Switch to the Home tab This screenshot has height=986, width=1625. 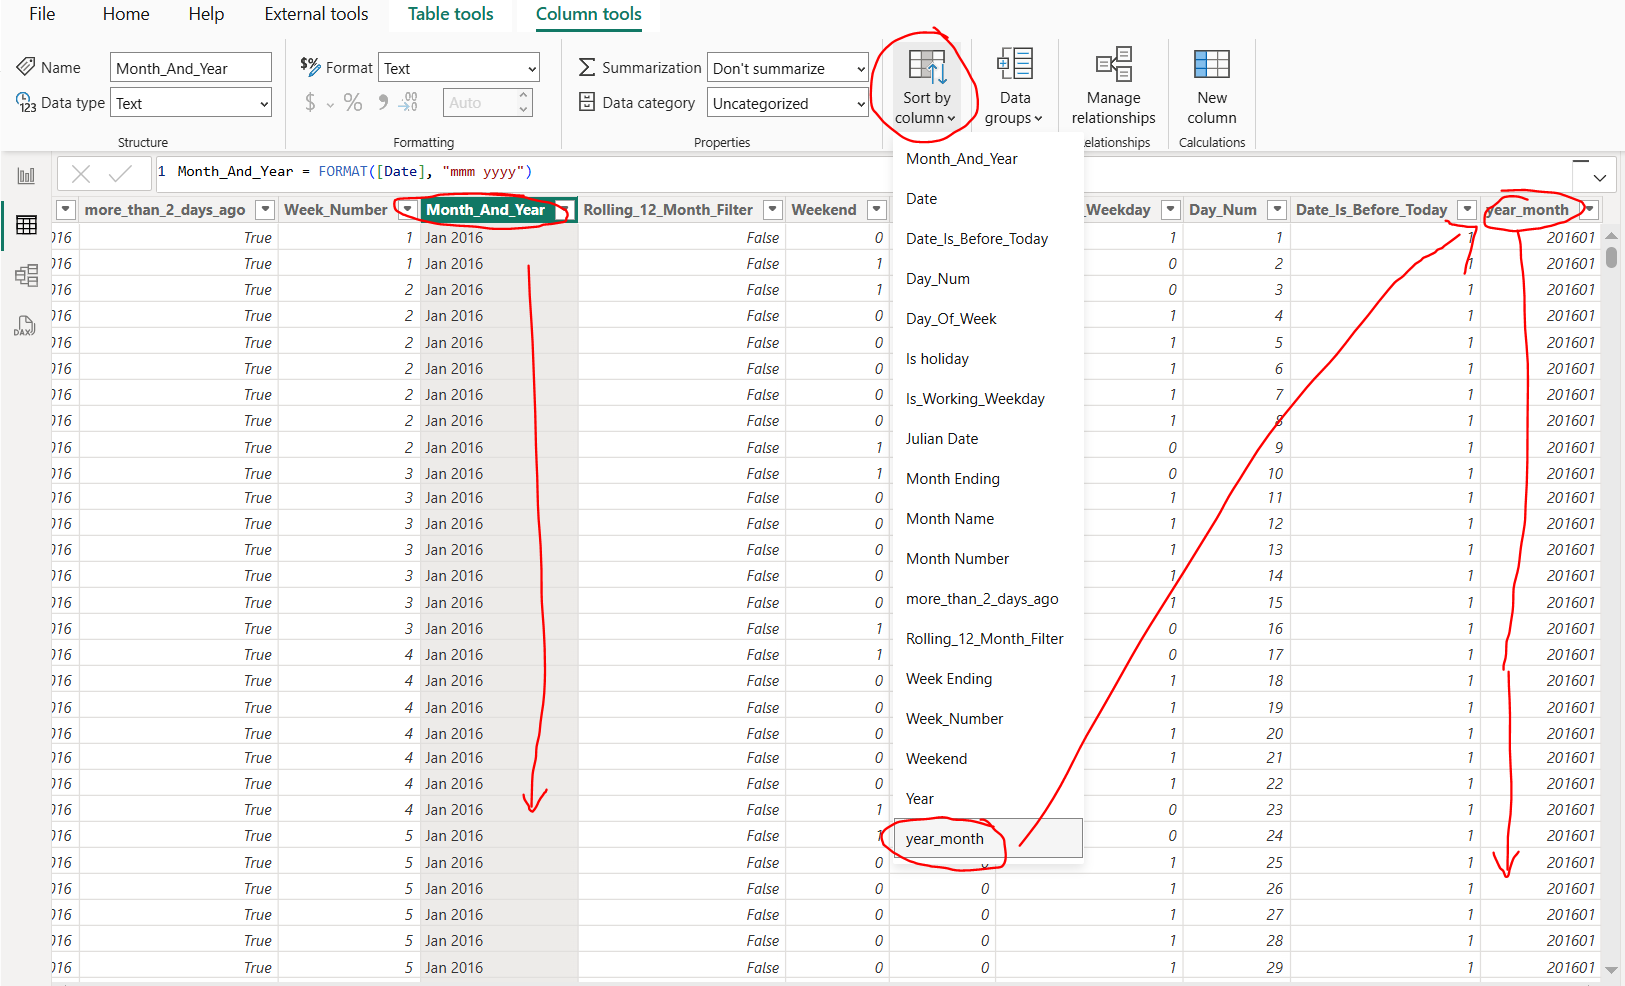[126, 14]
